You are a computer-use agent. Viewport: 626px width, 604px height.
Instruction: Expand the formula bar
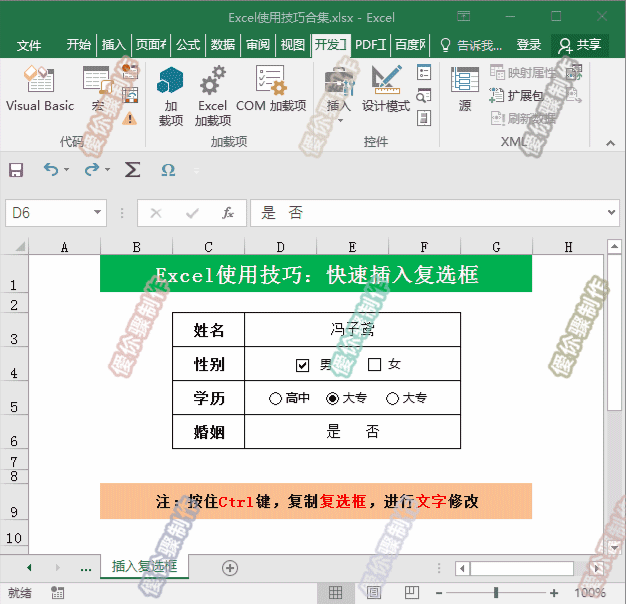click(611, 212)
